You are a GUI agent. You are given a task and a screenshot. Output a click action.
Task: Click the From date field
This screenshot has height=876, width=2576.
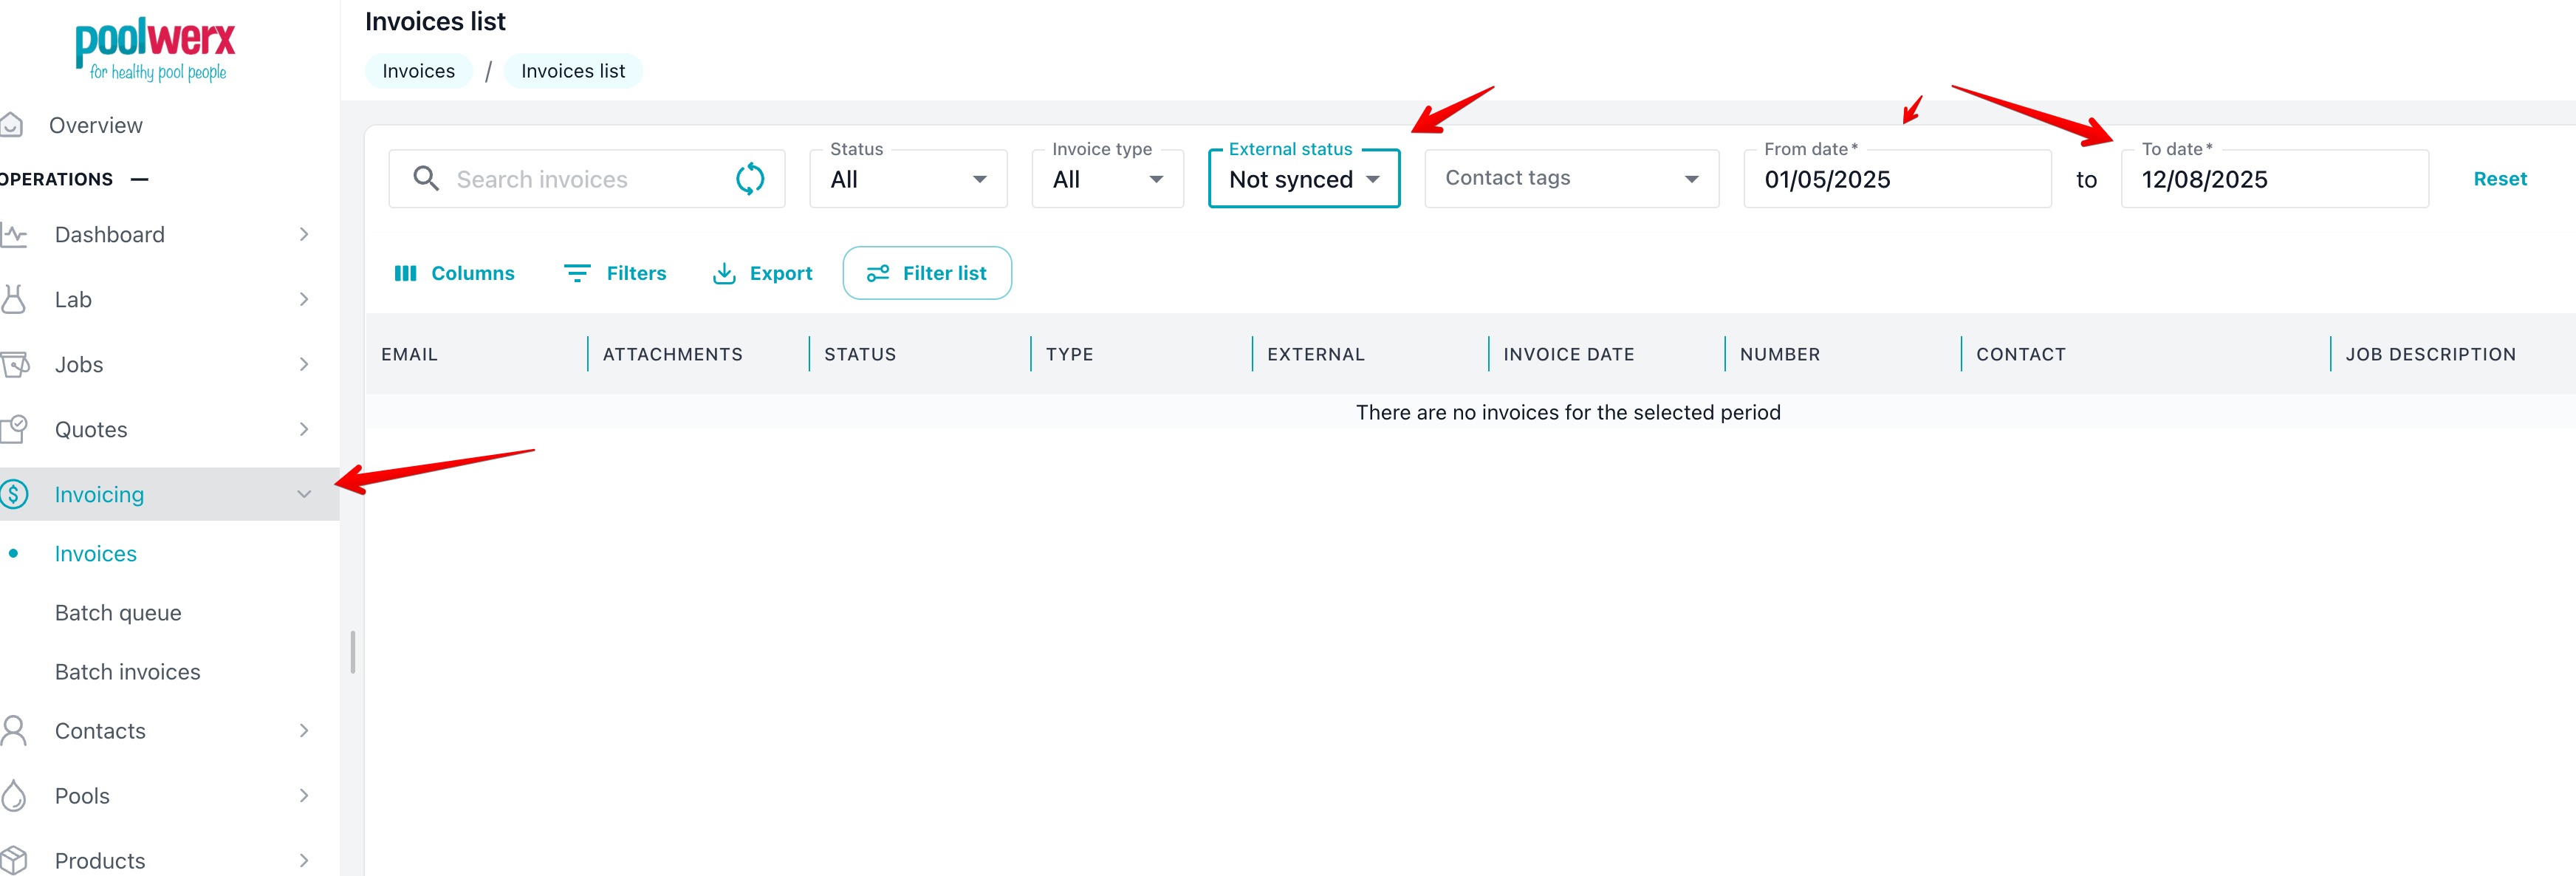1897,179
